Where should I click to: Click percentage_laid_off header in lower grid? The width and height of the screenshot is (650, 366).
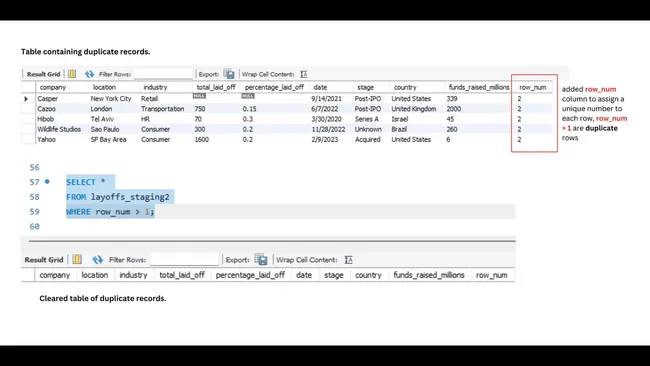(x=250, y=275)
